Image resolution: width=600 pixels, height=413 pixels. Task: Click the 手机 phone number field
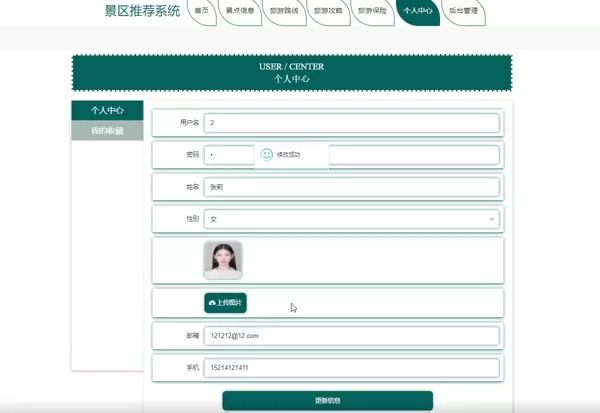click(x=350, y=368)
